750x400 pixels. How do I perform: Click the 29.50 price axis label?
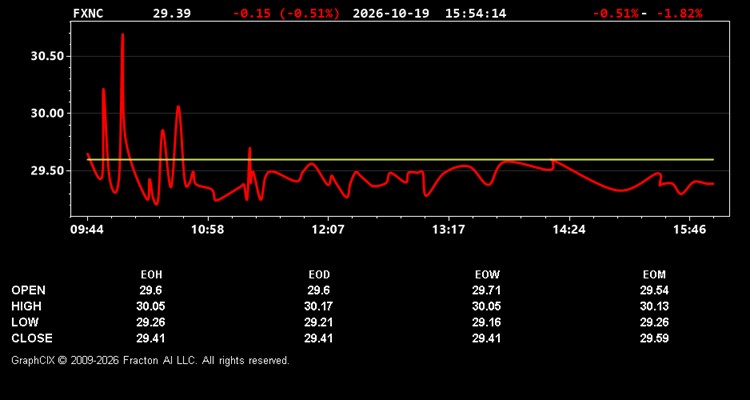47,171
